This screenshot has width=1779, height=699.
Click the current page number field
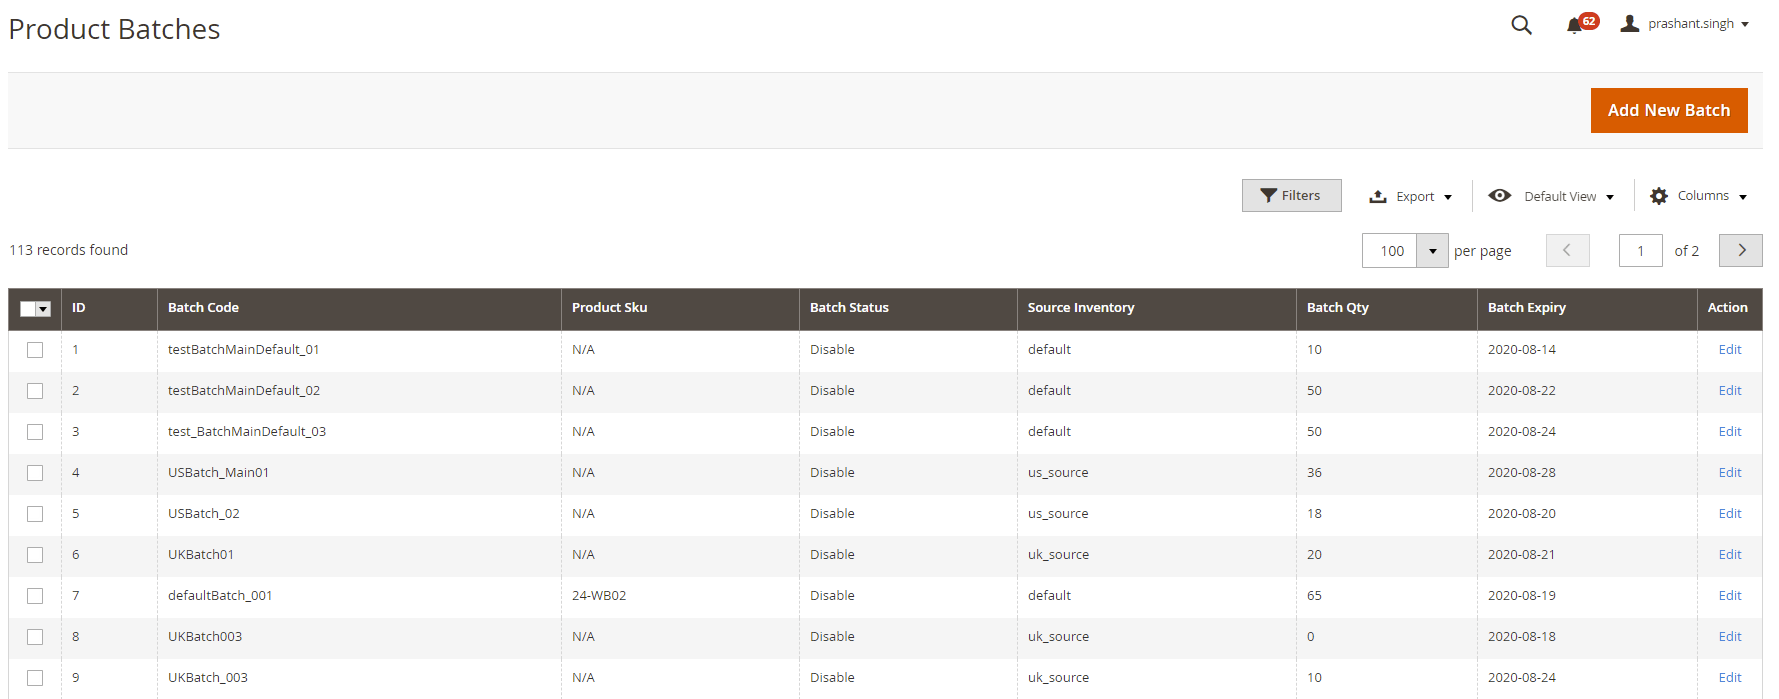click(1640, 251)
